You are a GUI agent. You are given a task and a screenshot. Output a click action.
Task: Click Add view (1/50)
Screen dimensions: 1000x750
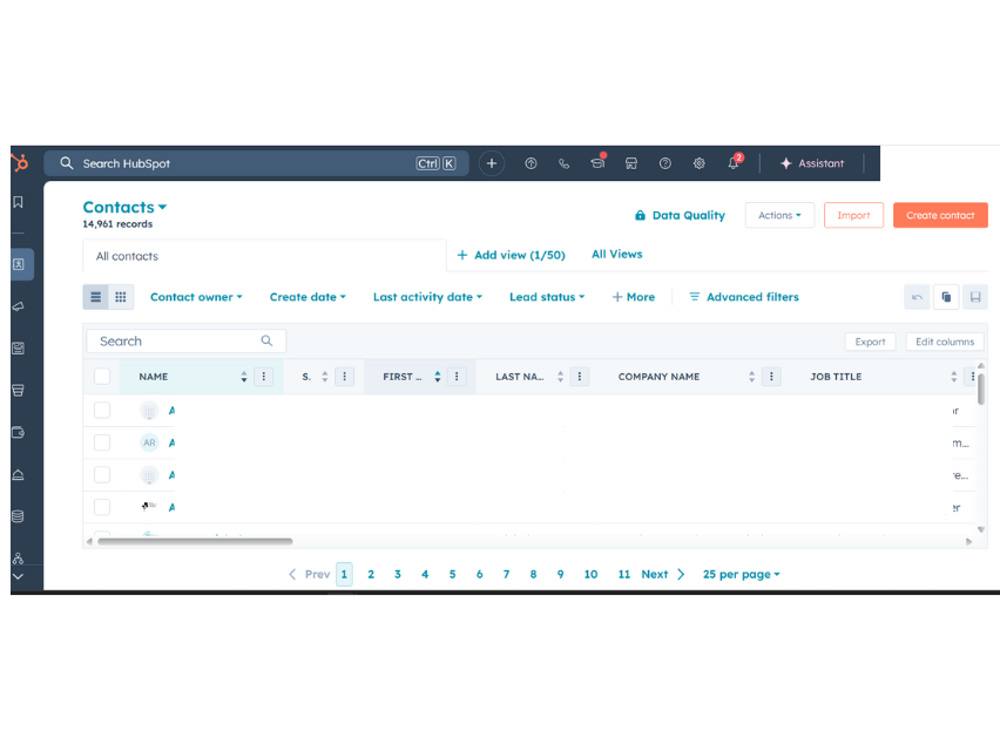coord(511,255)
